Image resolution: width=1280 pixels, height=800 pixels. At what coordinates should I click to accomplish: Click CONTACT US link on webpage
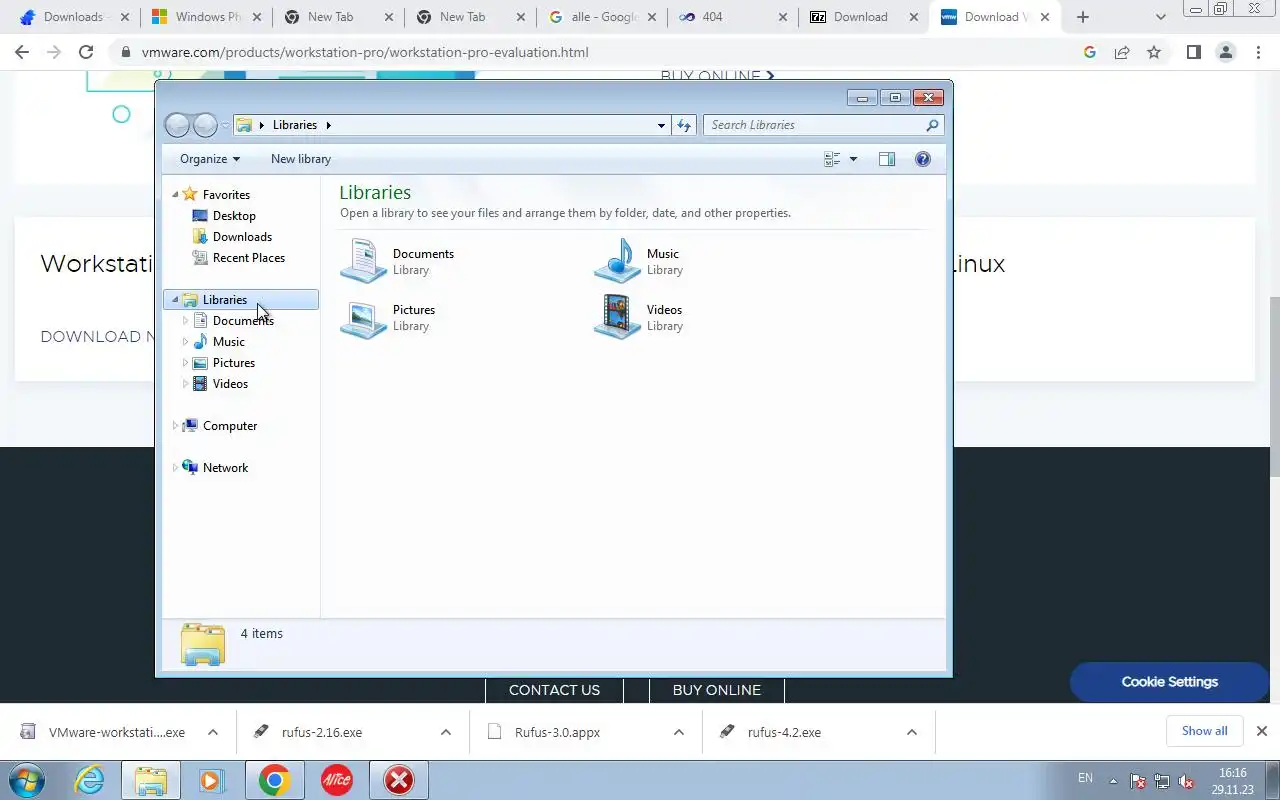pos(554,690)
